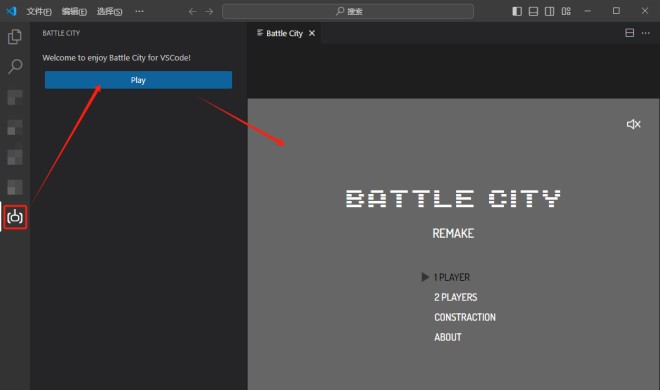This screenshot has width=660, height=390.
Task: Go back with the left arrow
Action: pyautogui.click(x=192, y=11)
